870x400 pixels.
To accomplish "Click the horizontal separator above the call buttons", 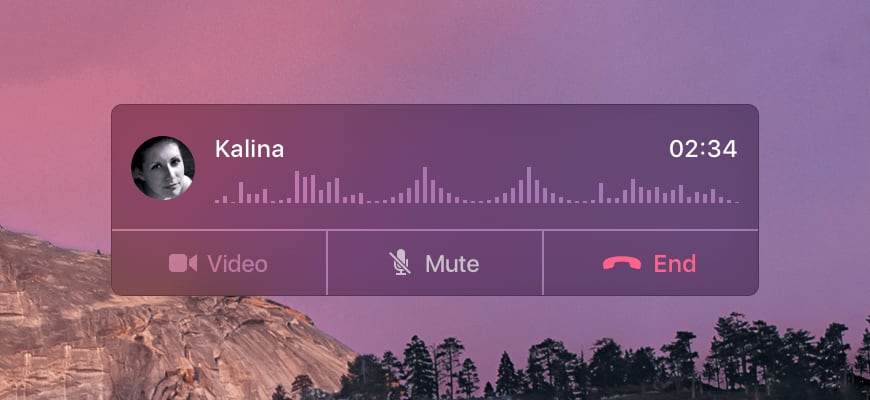I will click(x=434, y=229).
